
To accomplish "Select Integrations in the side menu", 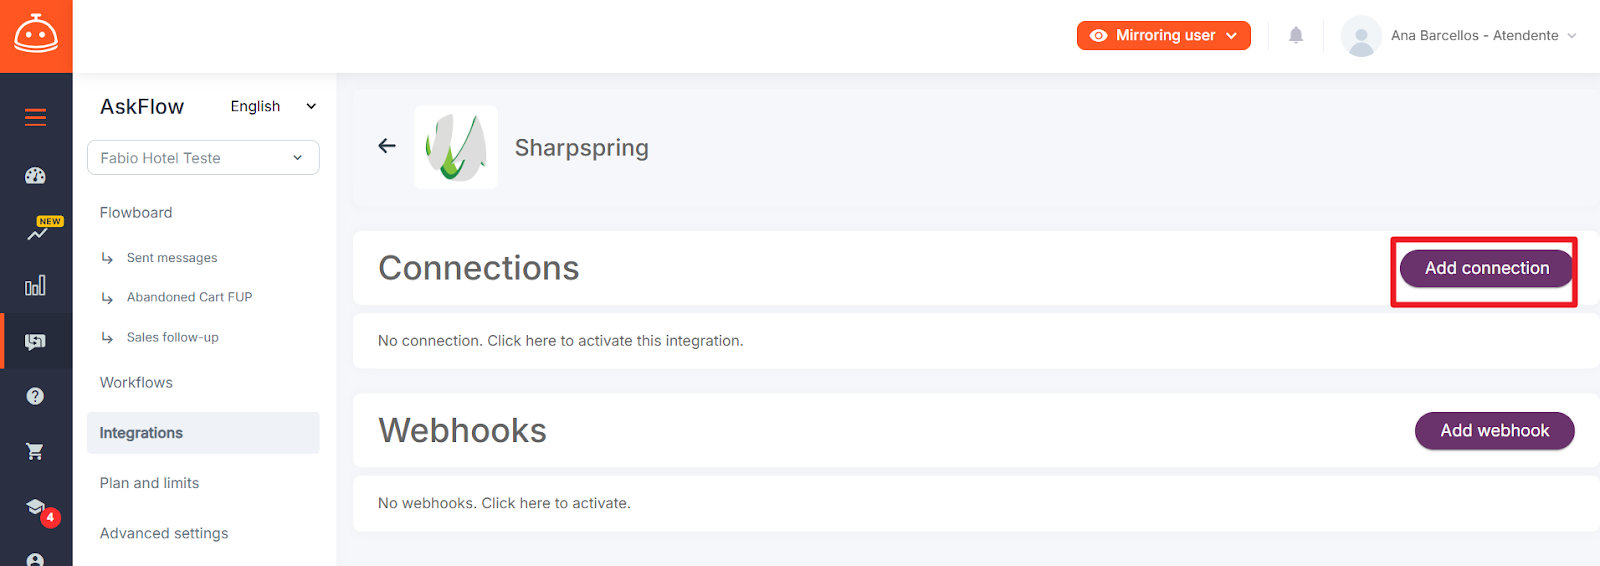I will click(203, 433).
